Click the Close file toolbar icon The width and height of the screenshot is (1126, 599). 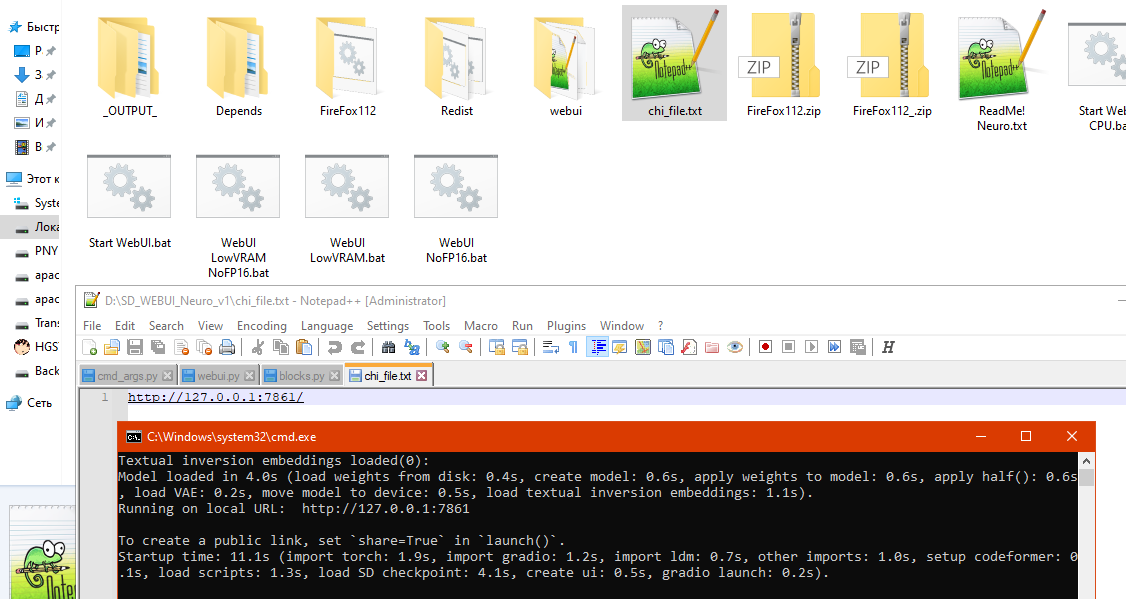[181, 348]
